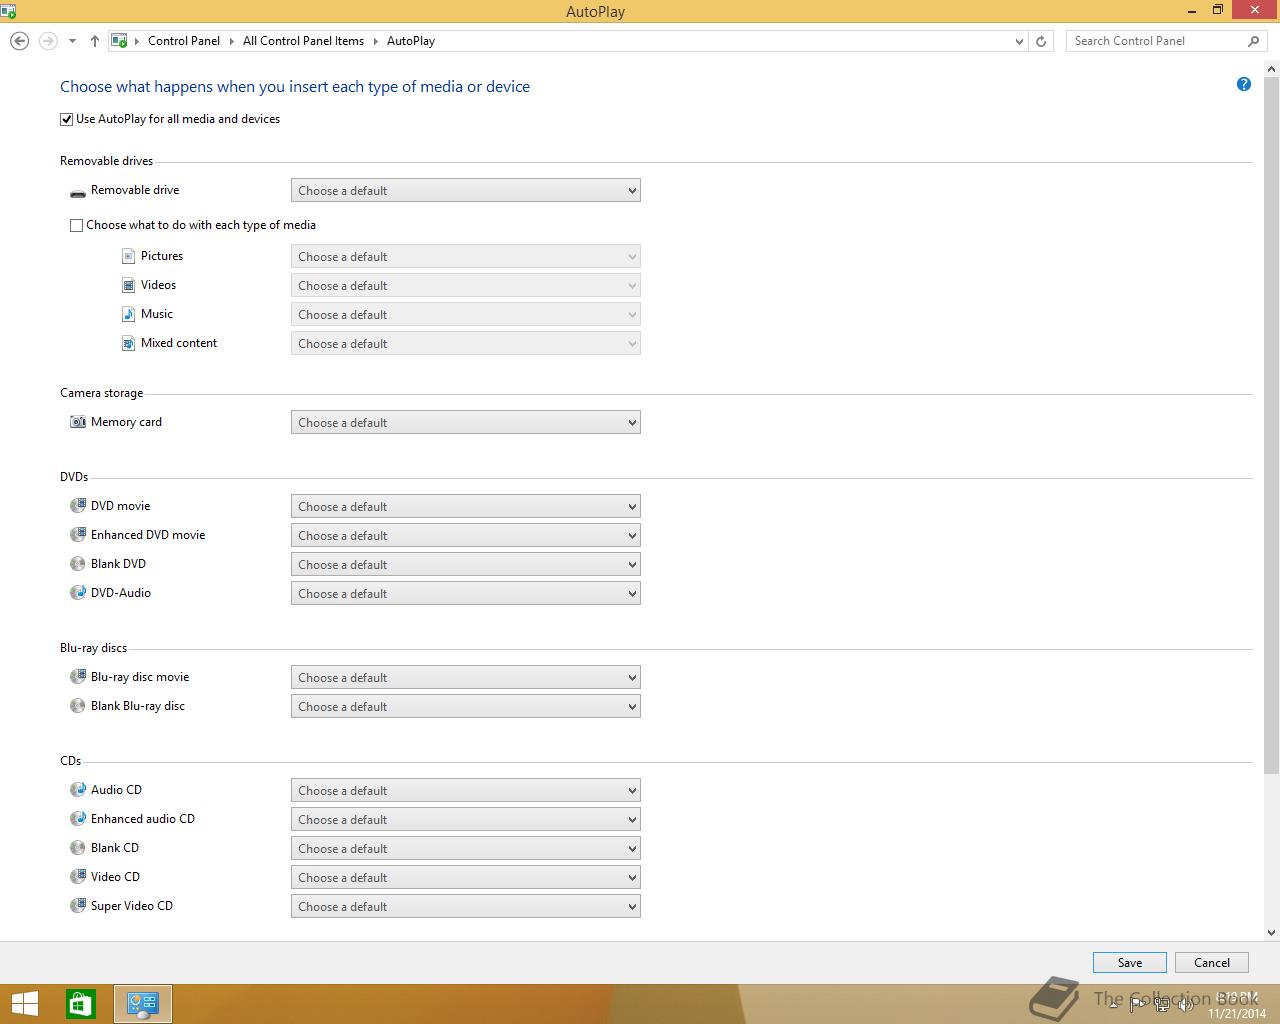Viewport: 1280px width, 1024px height.
Task: Expand the address bar history dropdown
Action: tap(1019, 41)
